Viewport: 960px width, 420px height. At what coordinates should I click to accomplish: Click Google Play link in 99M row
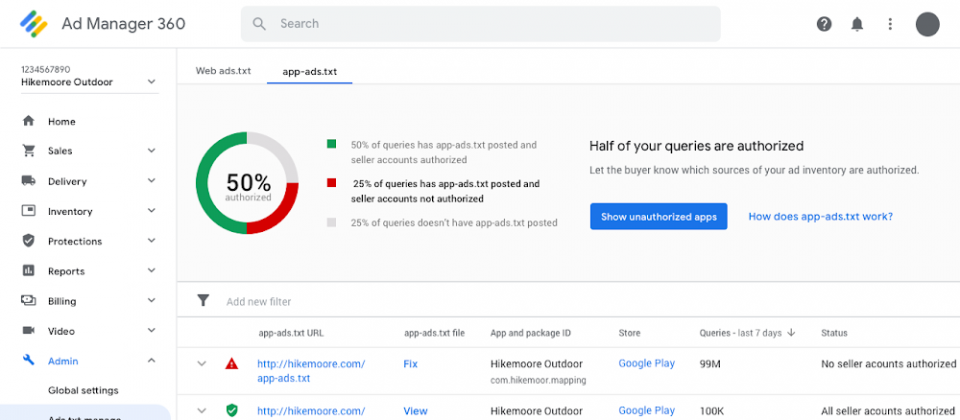647,363
